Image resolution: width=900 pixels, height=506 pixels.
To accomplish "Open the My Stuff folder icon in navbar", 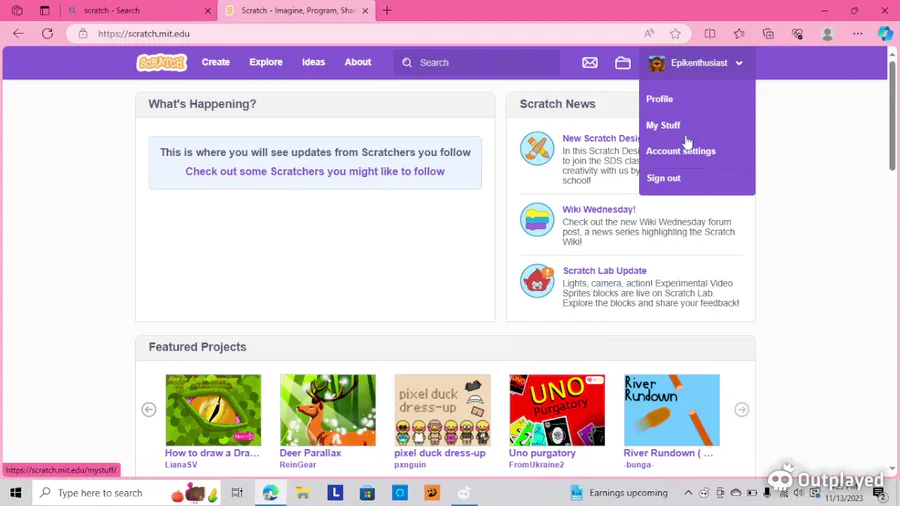I will [623, 63].
